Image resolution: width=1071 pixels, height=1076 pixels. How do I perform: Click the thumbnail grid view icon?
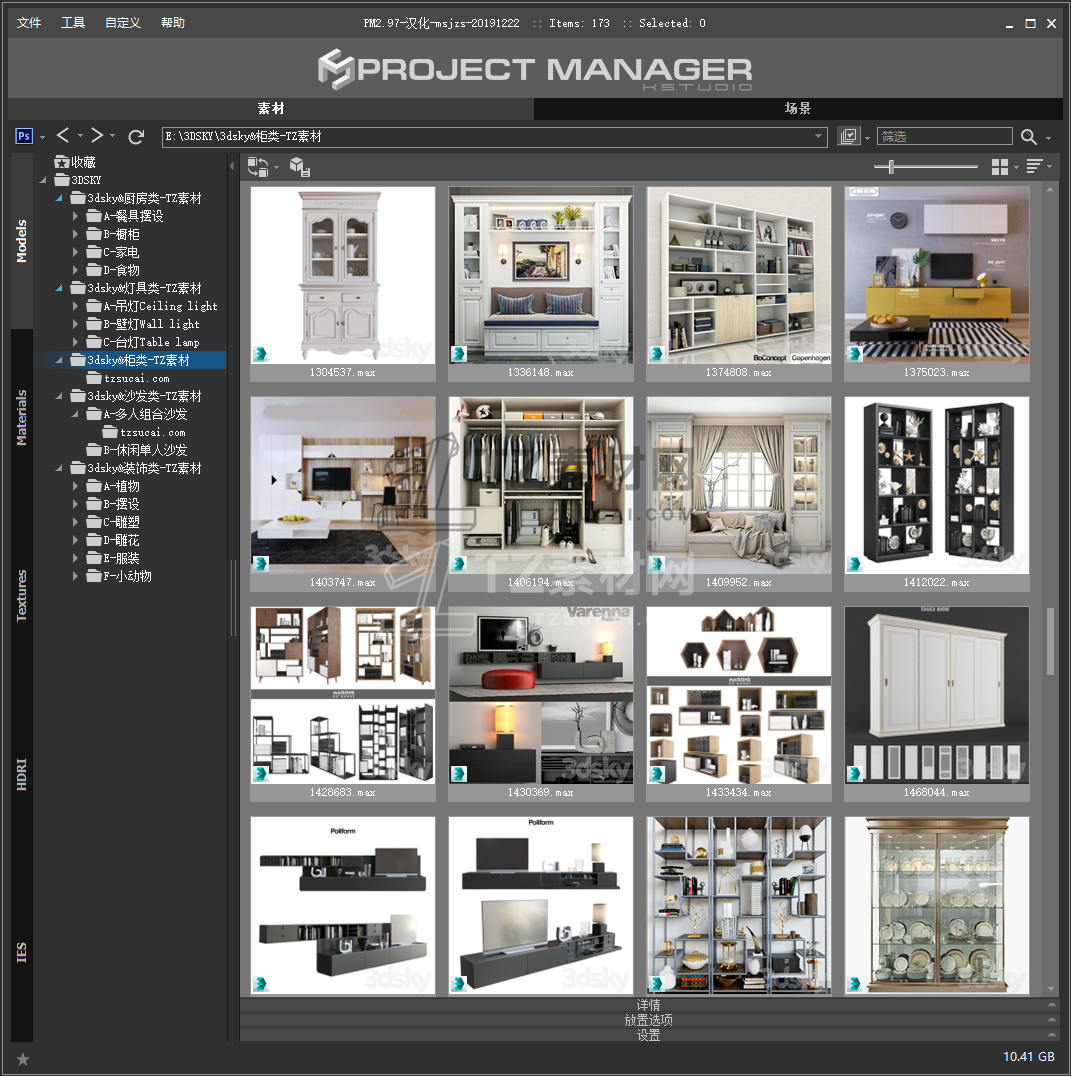(x=999, y=167)
